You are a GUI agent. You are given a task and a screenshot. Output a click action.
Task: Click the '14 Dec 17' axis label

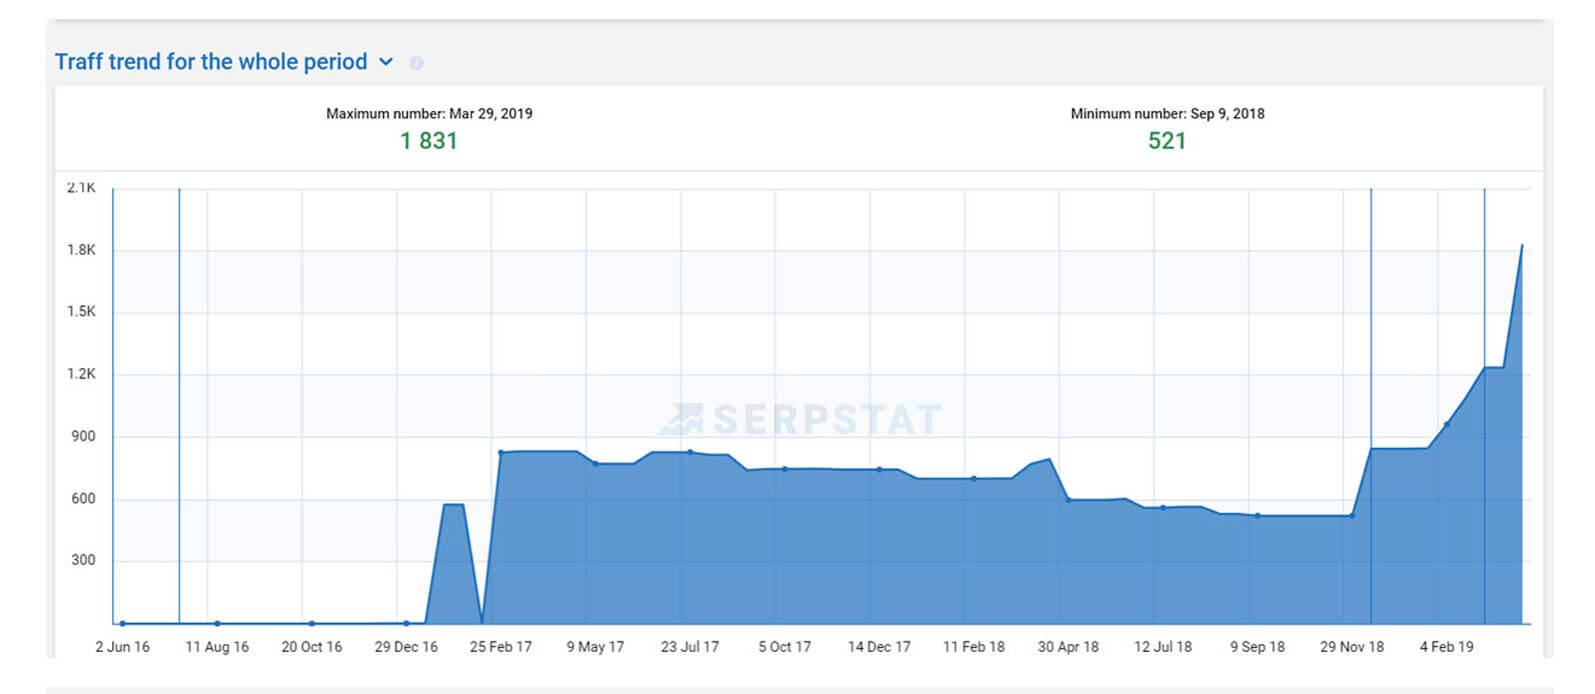coord(879,647)
